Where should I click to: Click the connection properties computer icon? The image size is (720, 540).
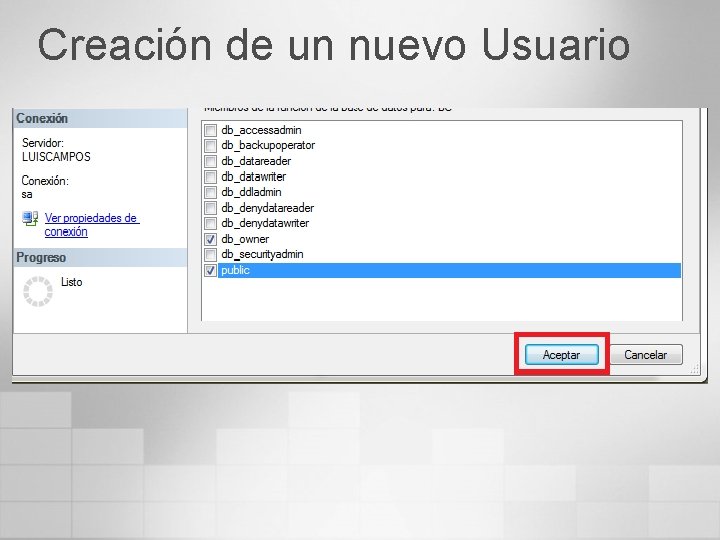[x=30, y=219]
